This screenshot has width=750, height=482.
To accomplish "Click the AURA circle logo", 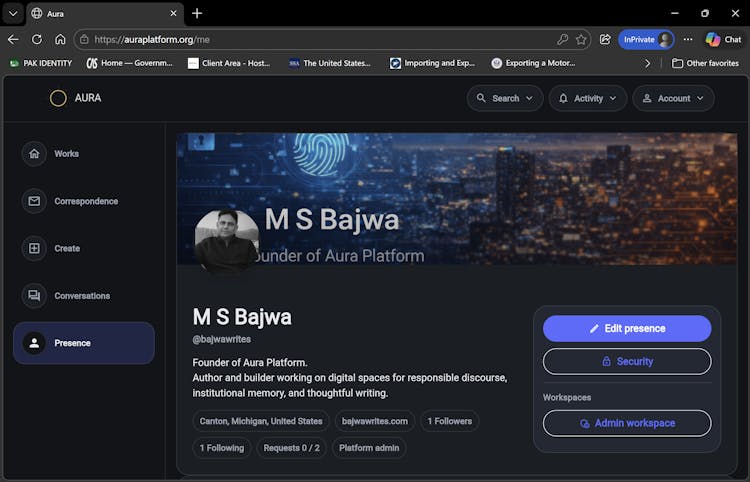I will click(x=58, y=98).
